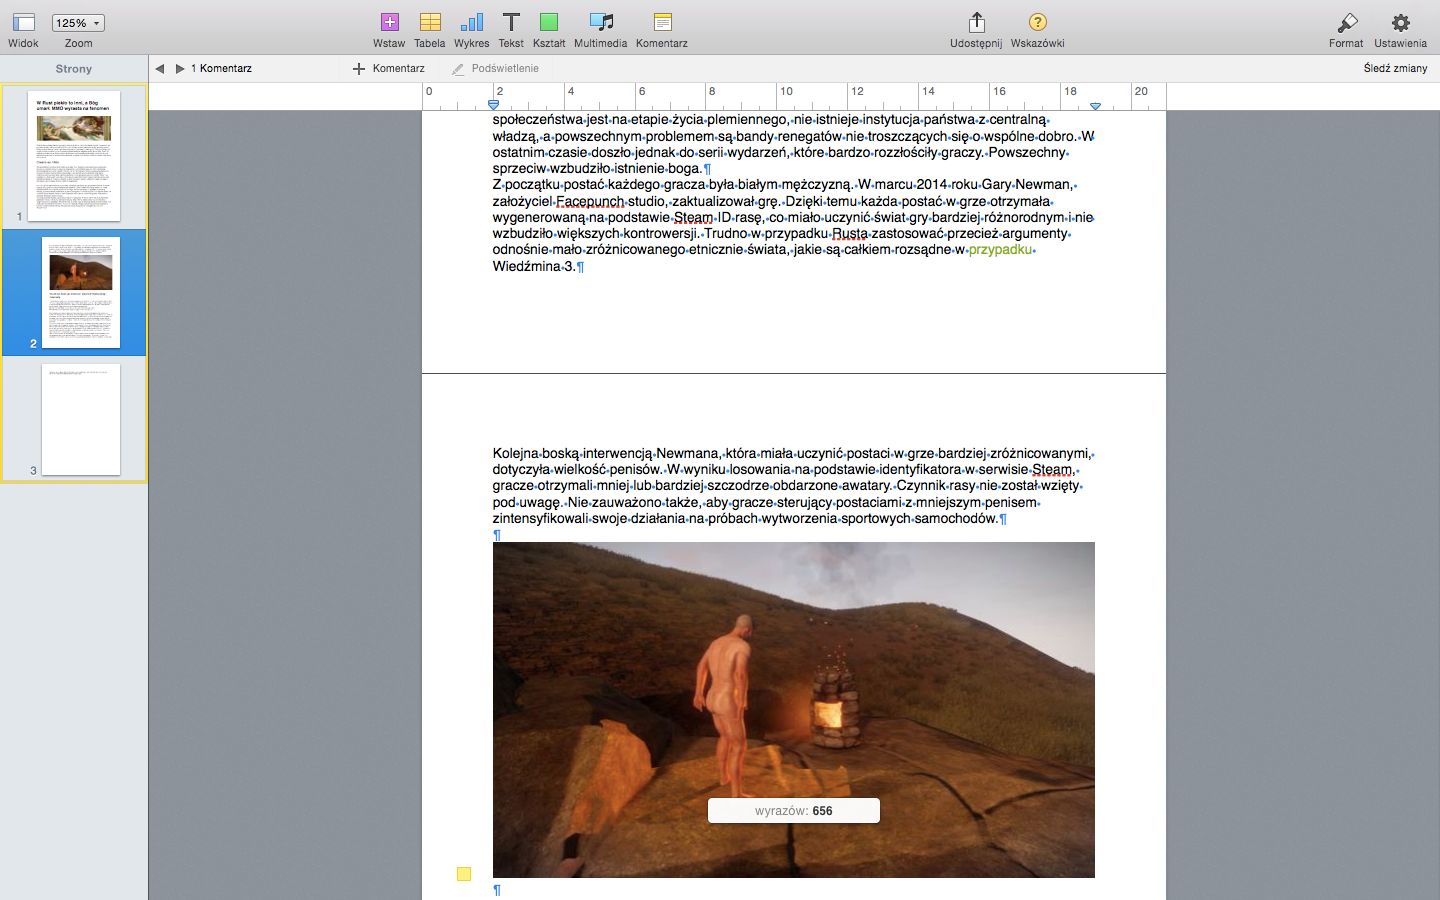The height and width of the screenshot is (900, 1440).
Task: Click Śledź zmiany track changes
Action: point(1395,68)
